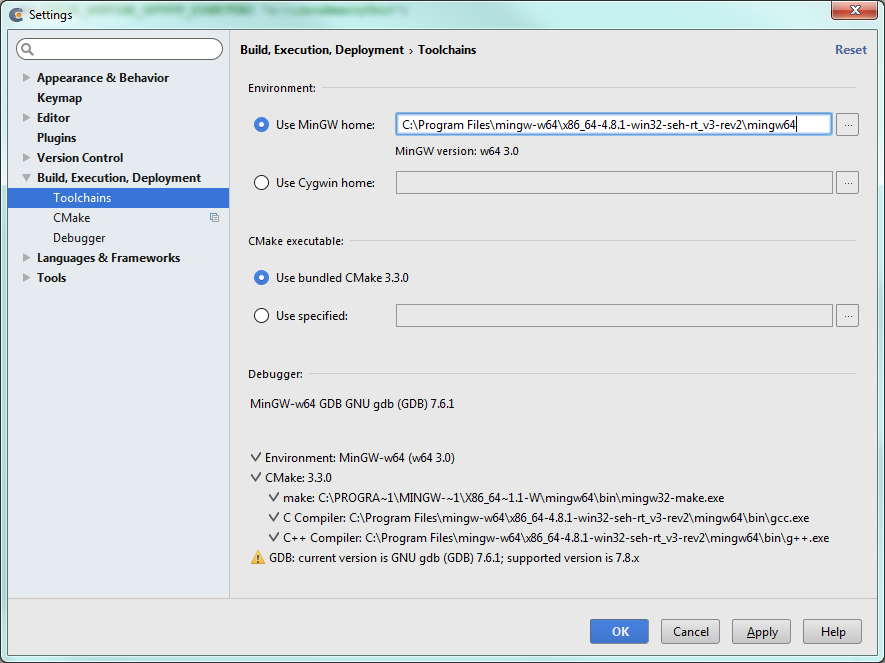Click the C Compiler gcc.exe path line
885x663 pixels.
pos(546,518)
